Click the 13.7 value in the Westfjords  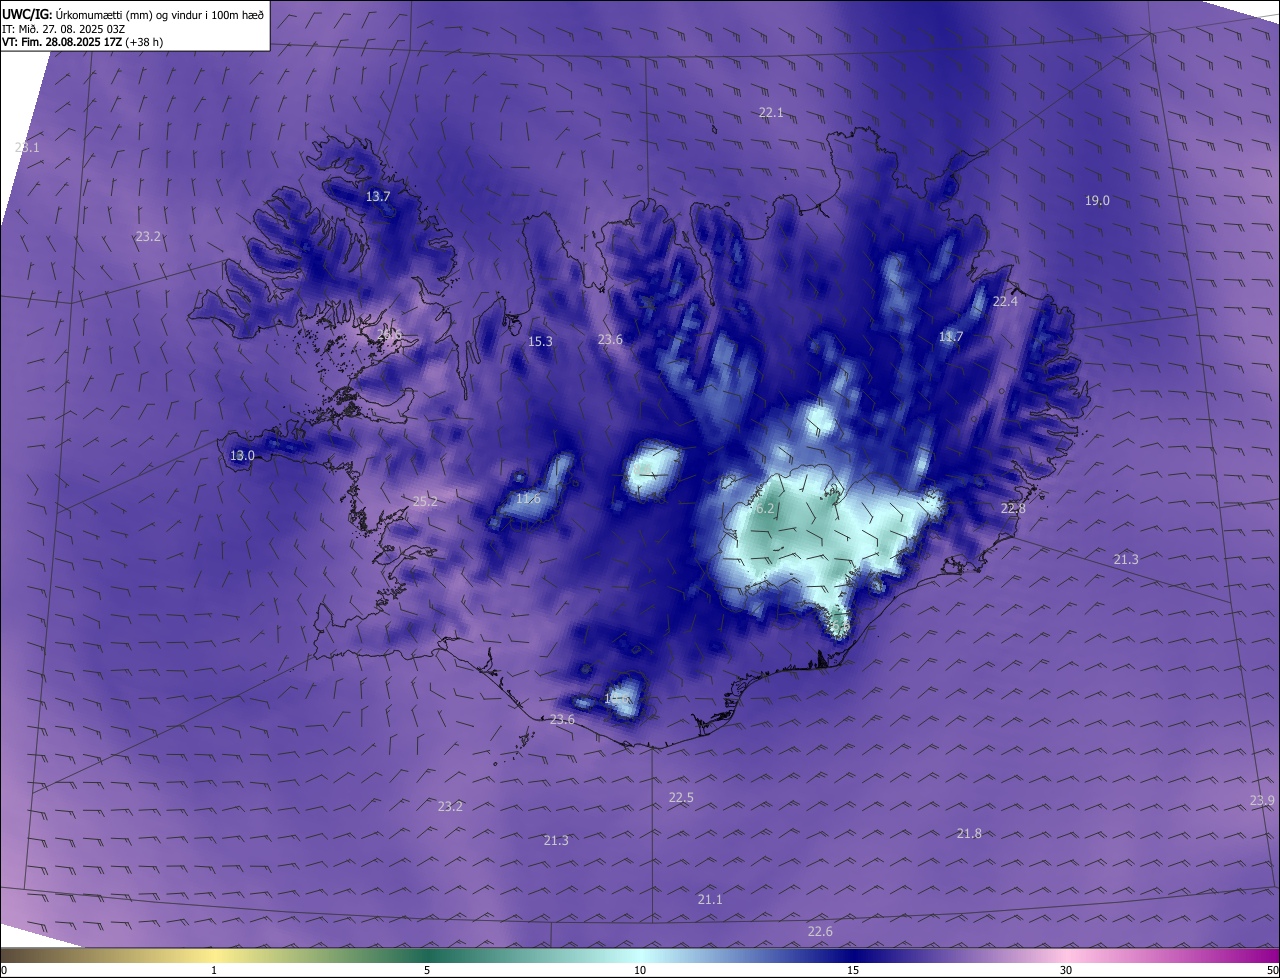378,197
